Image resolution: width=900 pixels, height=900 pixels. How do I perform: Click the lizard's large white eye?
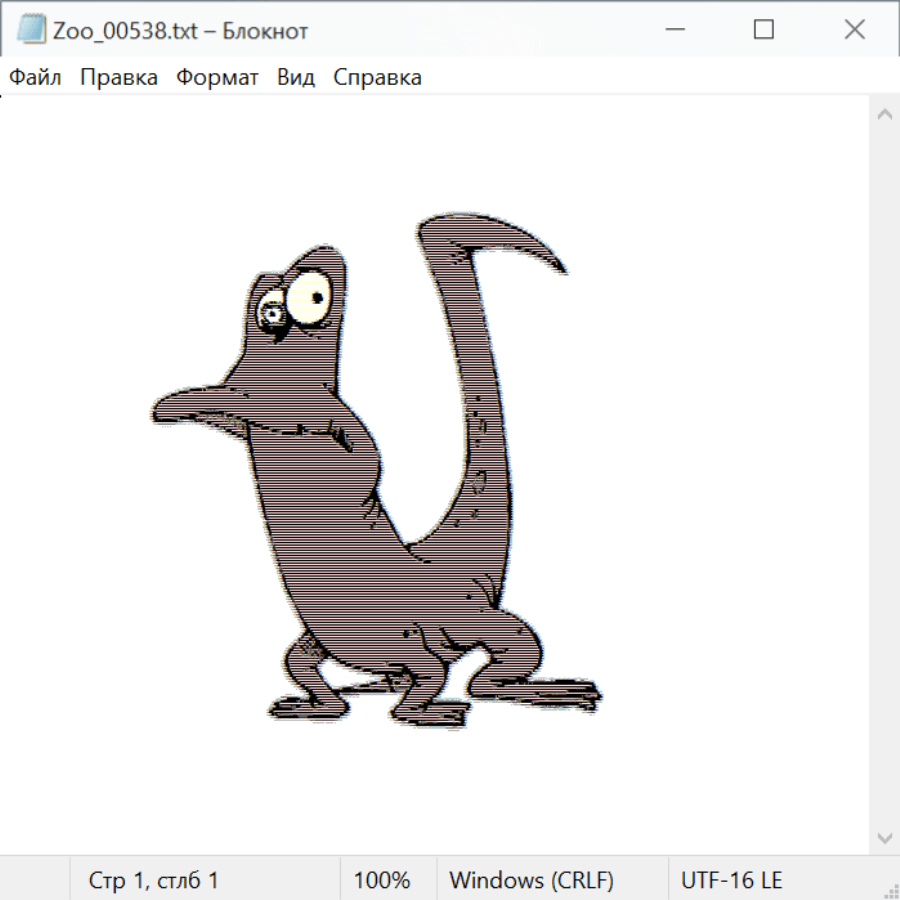pyautogui.click(x=311, y=296)
